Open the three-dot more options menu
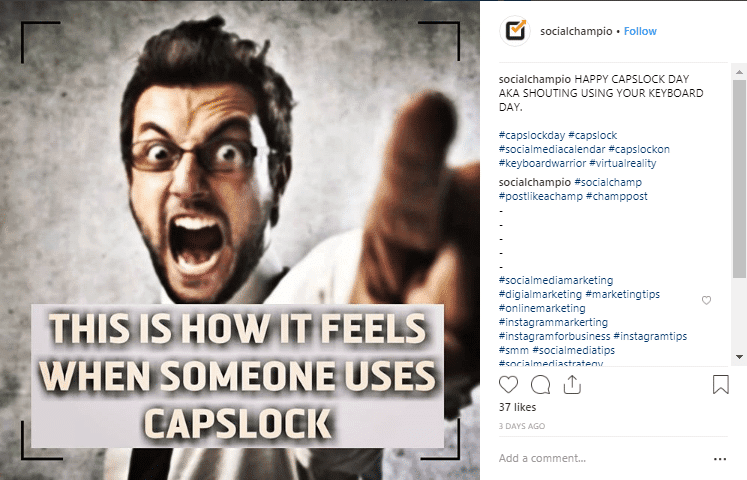Screen dimensions: 747x480 [720, 459]
